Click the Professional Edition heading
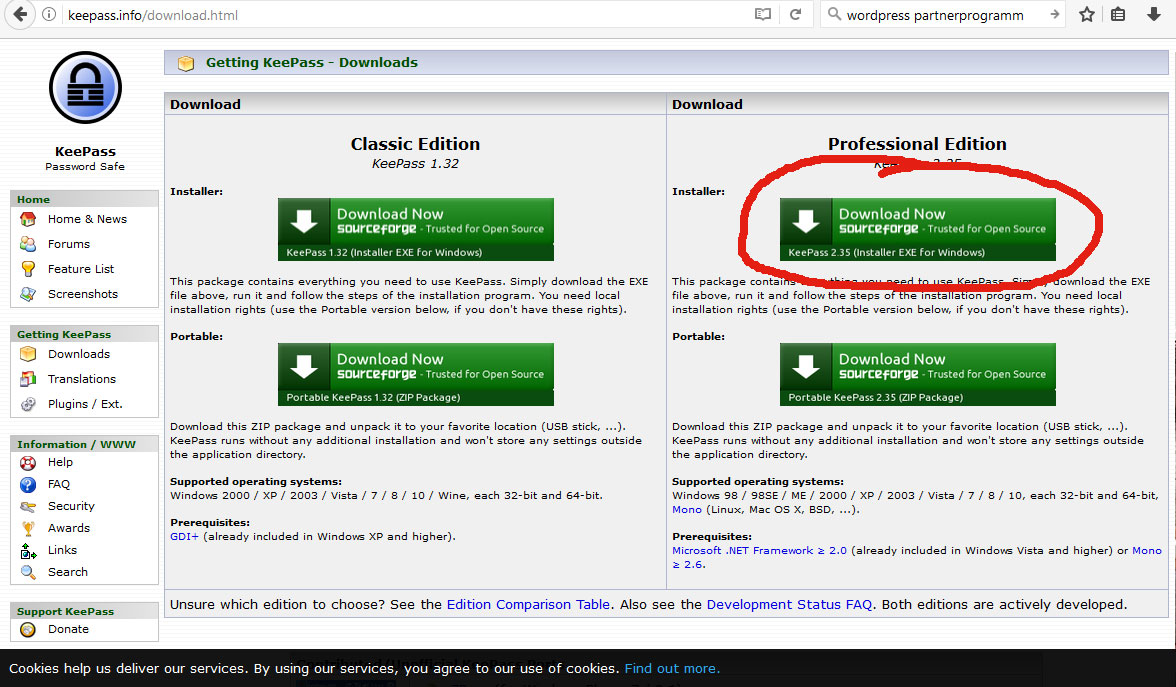 click(917, 144)
